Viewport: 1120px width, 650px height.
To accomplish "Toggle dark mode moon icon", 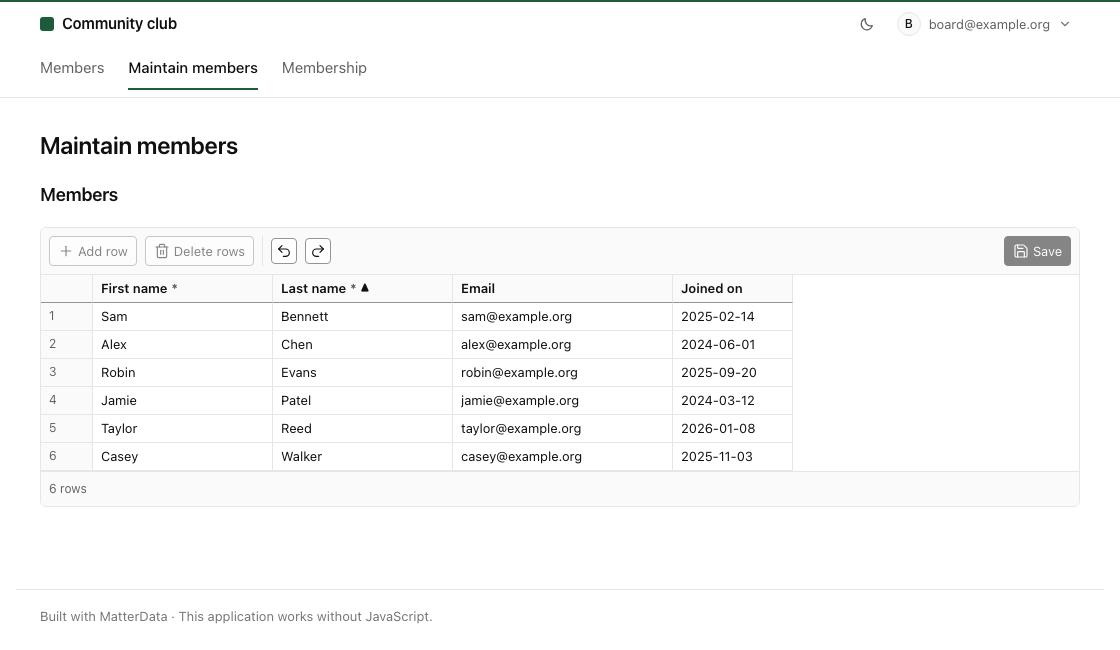I will [866, 24].
